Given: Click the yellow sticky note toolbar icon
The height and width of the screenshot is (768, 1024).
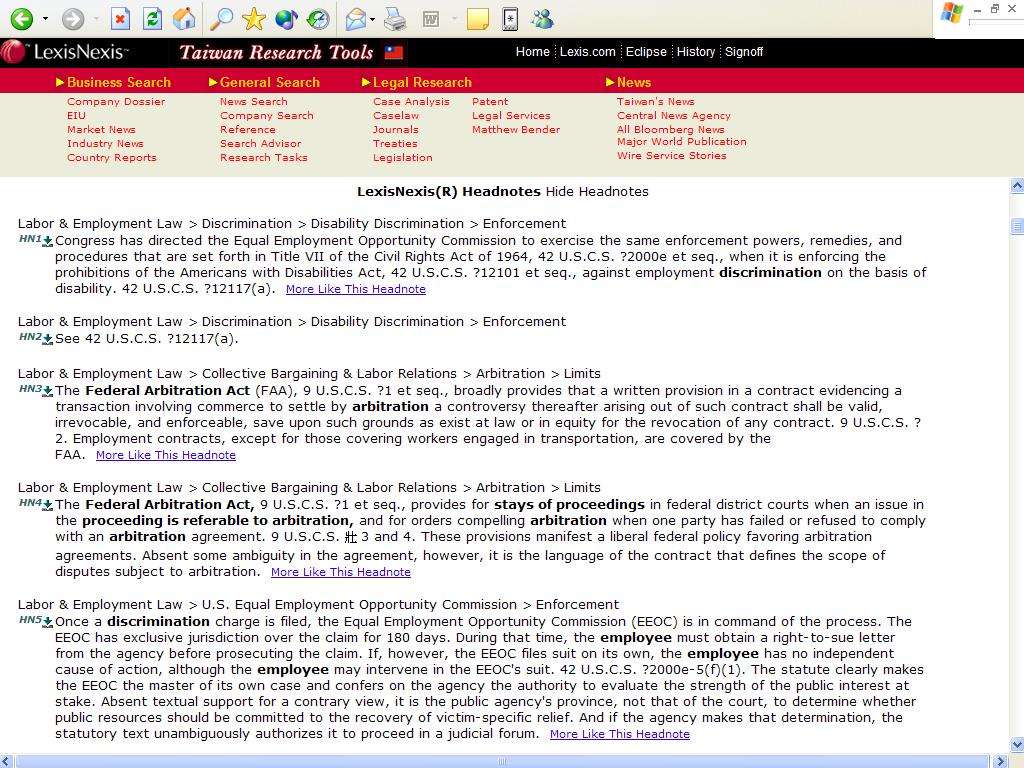Looking at the screenshot, I should click(477, 19).
